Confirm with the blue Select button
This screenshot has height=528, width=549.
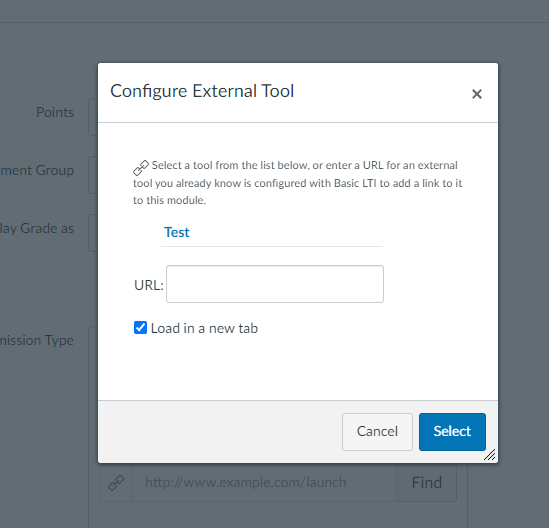point(452,431)
